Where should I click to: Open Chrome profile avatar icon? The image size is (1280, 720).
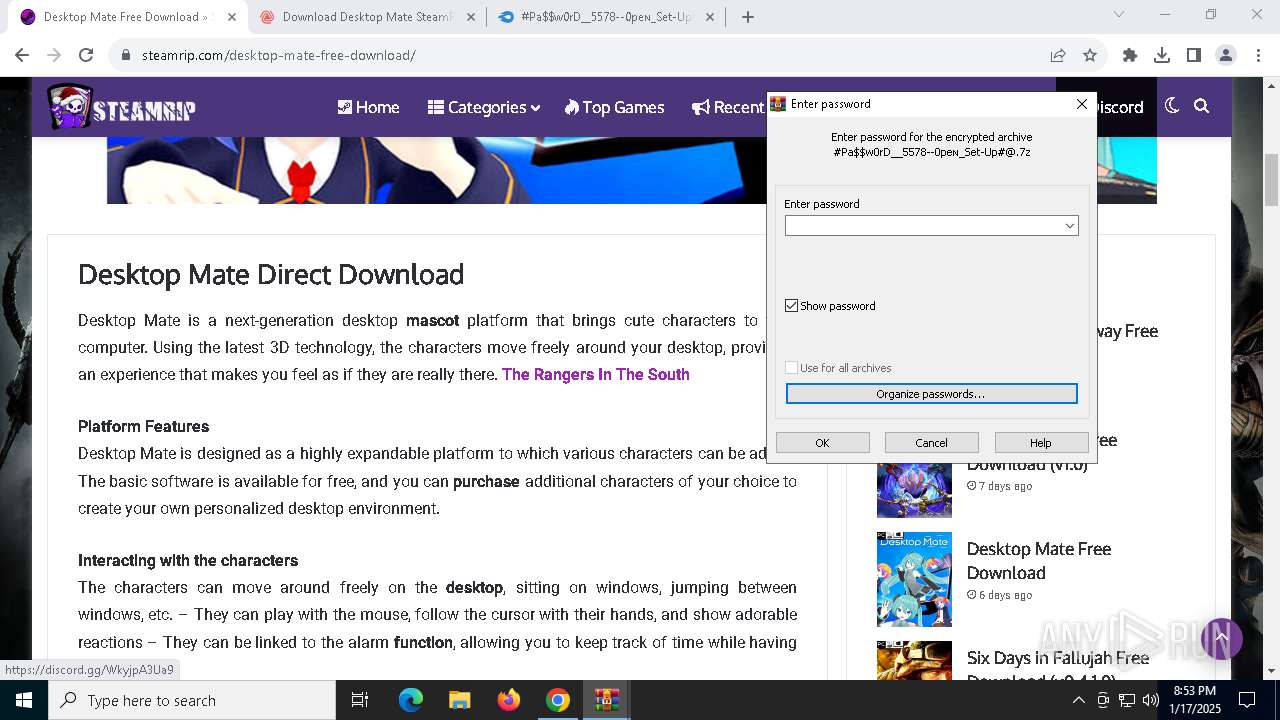click(x=1226, y=55)
